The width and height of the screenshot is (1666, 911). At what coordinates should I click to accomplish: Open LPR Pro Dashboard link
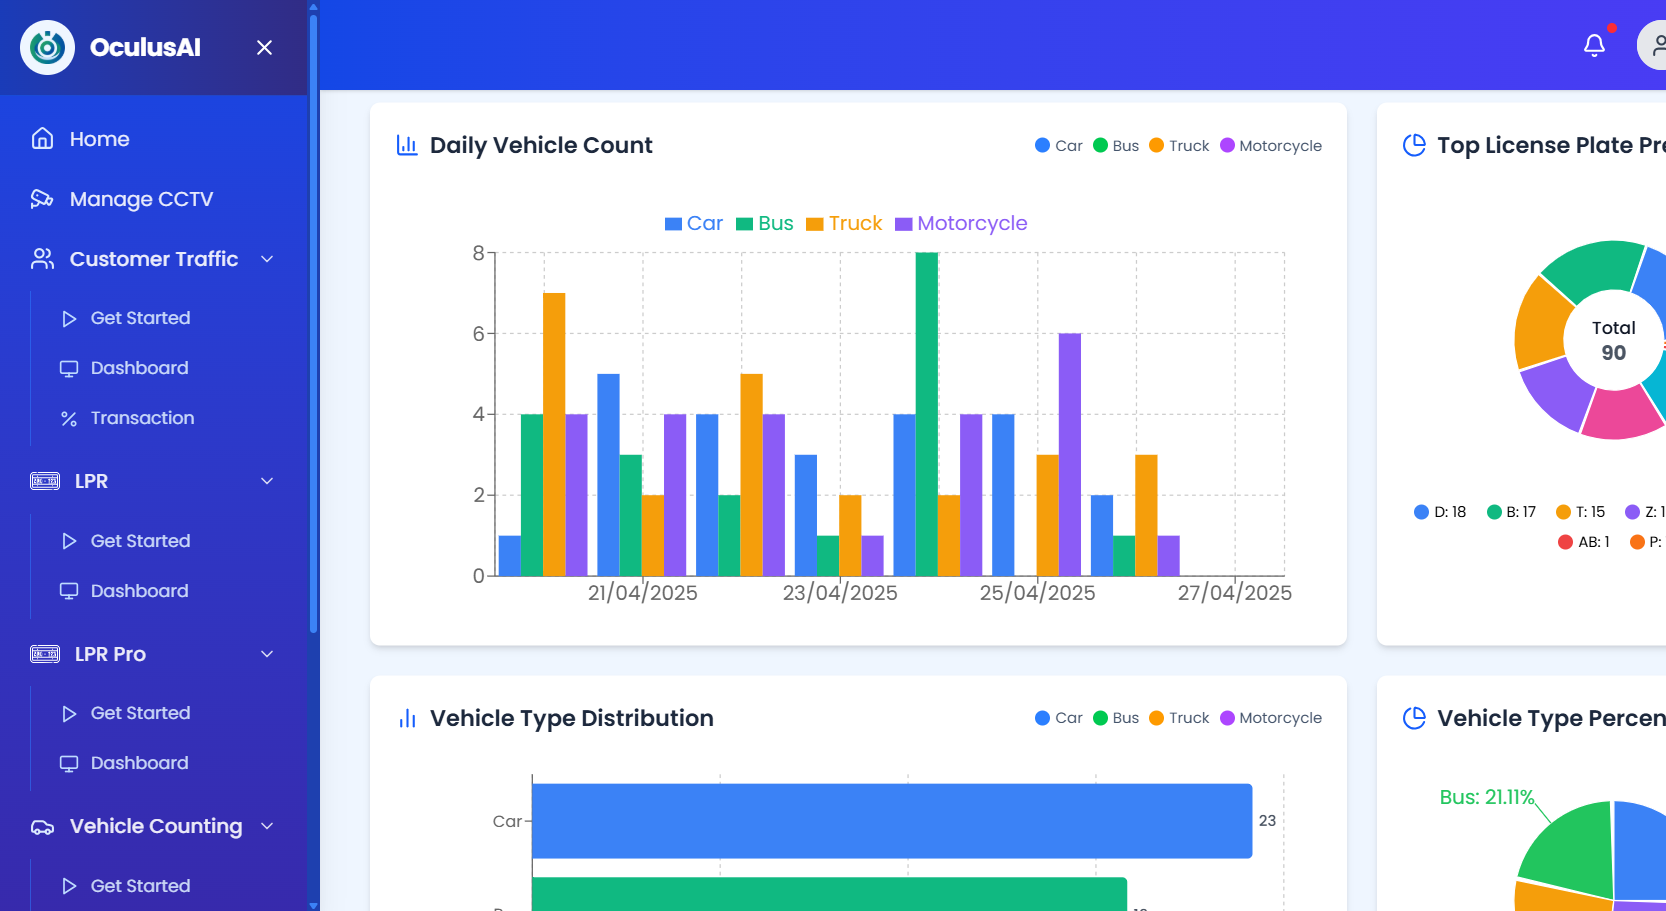139,763
